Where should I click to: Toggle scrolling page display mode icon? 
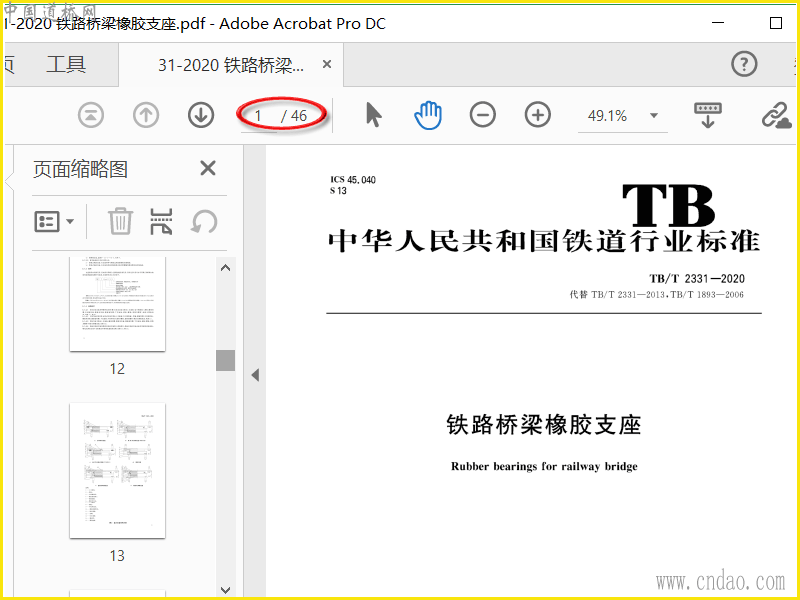coord(708,115)
